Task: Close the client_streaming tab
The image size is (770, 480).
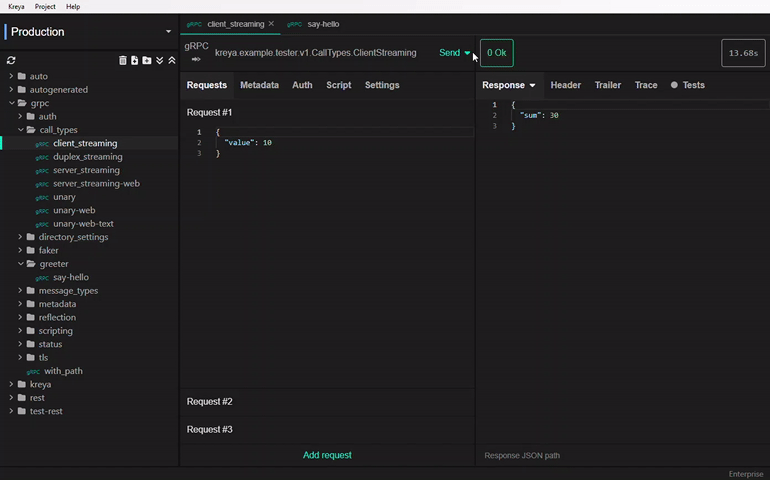Action: (x=271, y=23)
